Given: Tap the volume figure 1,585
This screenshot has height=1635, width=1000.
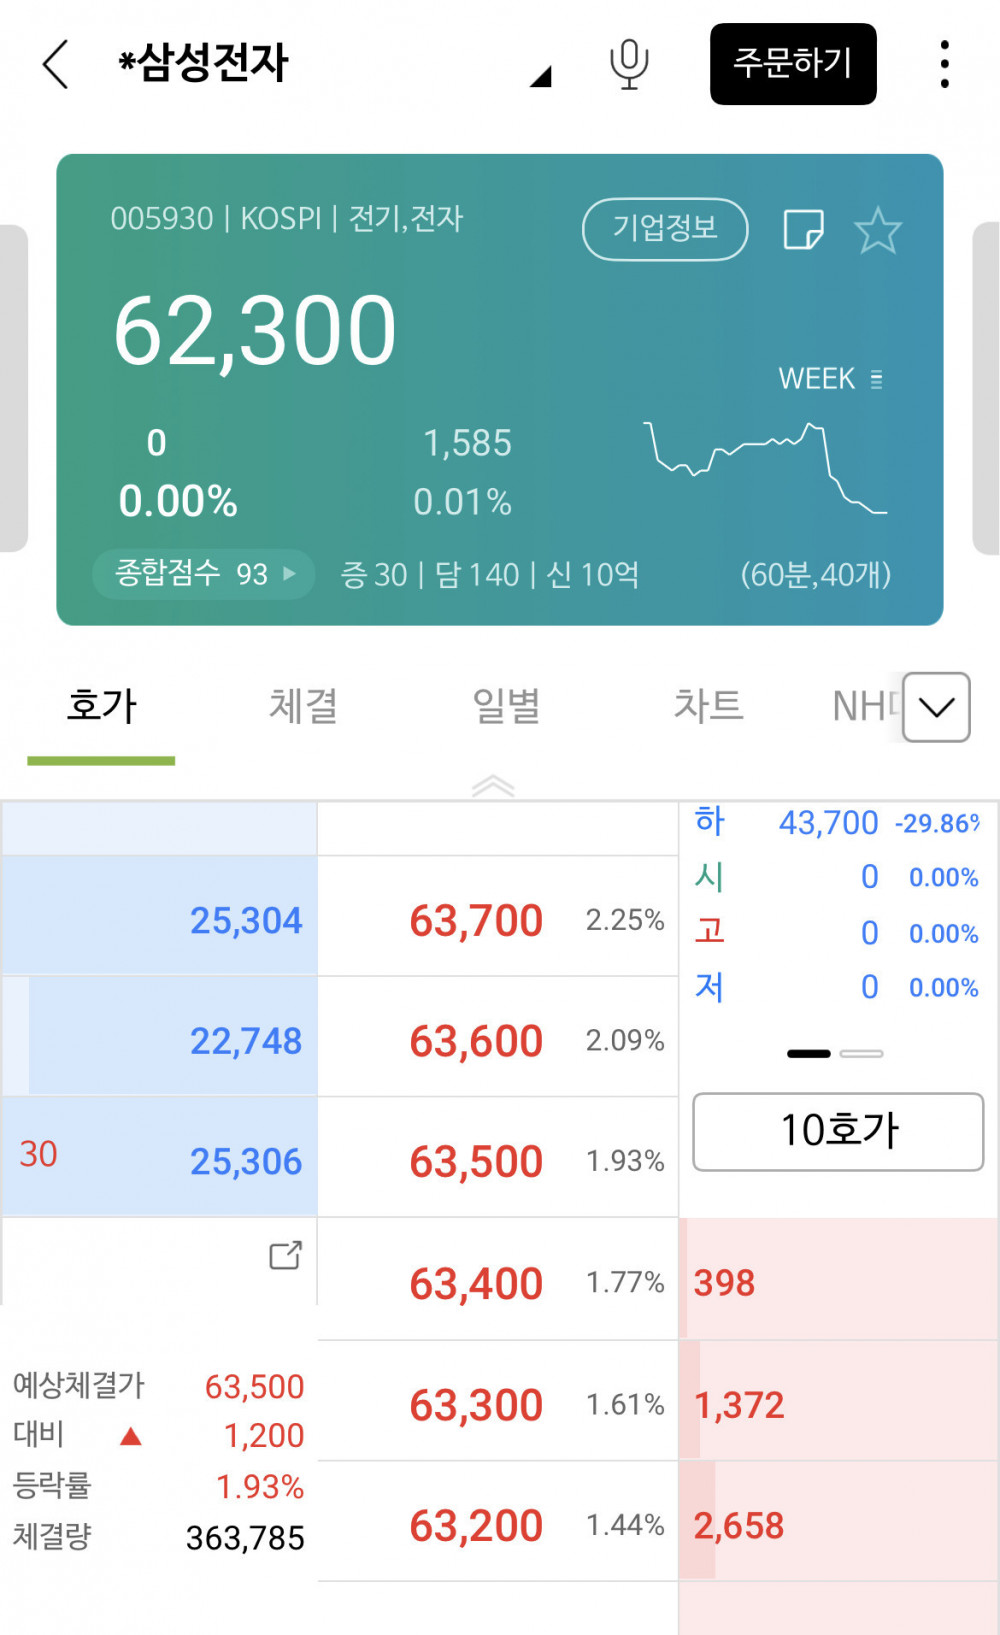Looking at the screenshot, I should (467, 443).
